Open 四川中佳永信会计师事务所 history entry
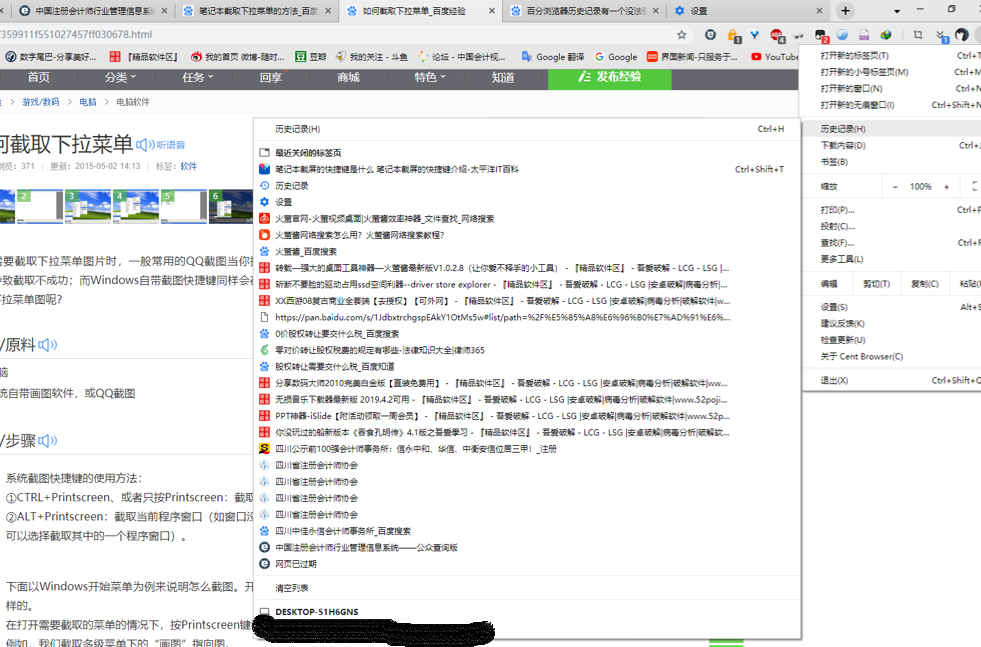This screenshot has width=981, height=647. pyautogui.click(x=527, y=531)
